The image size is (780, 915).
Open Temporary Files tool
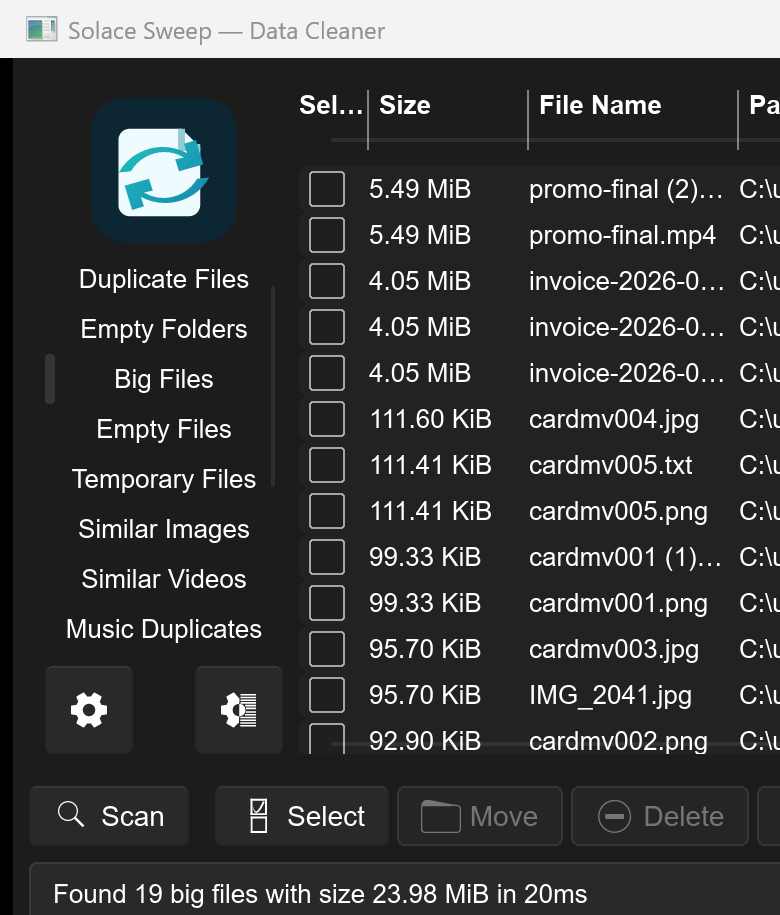point(164,479)
